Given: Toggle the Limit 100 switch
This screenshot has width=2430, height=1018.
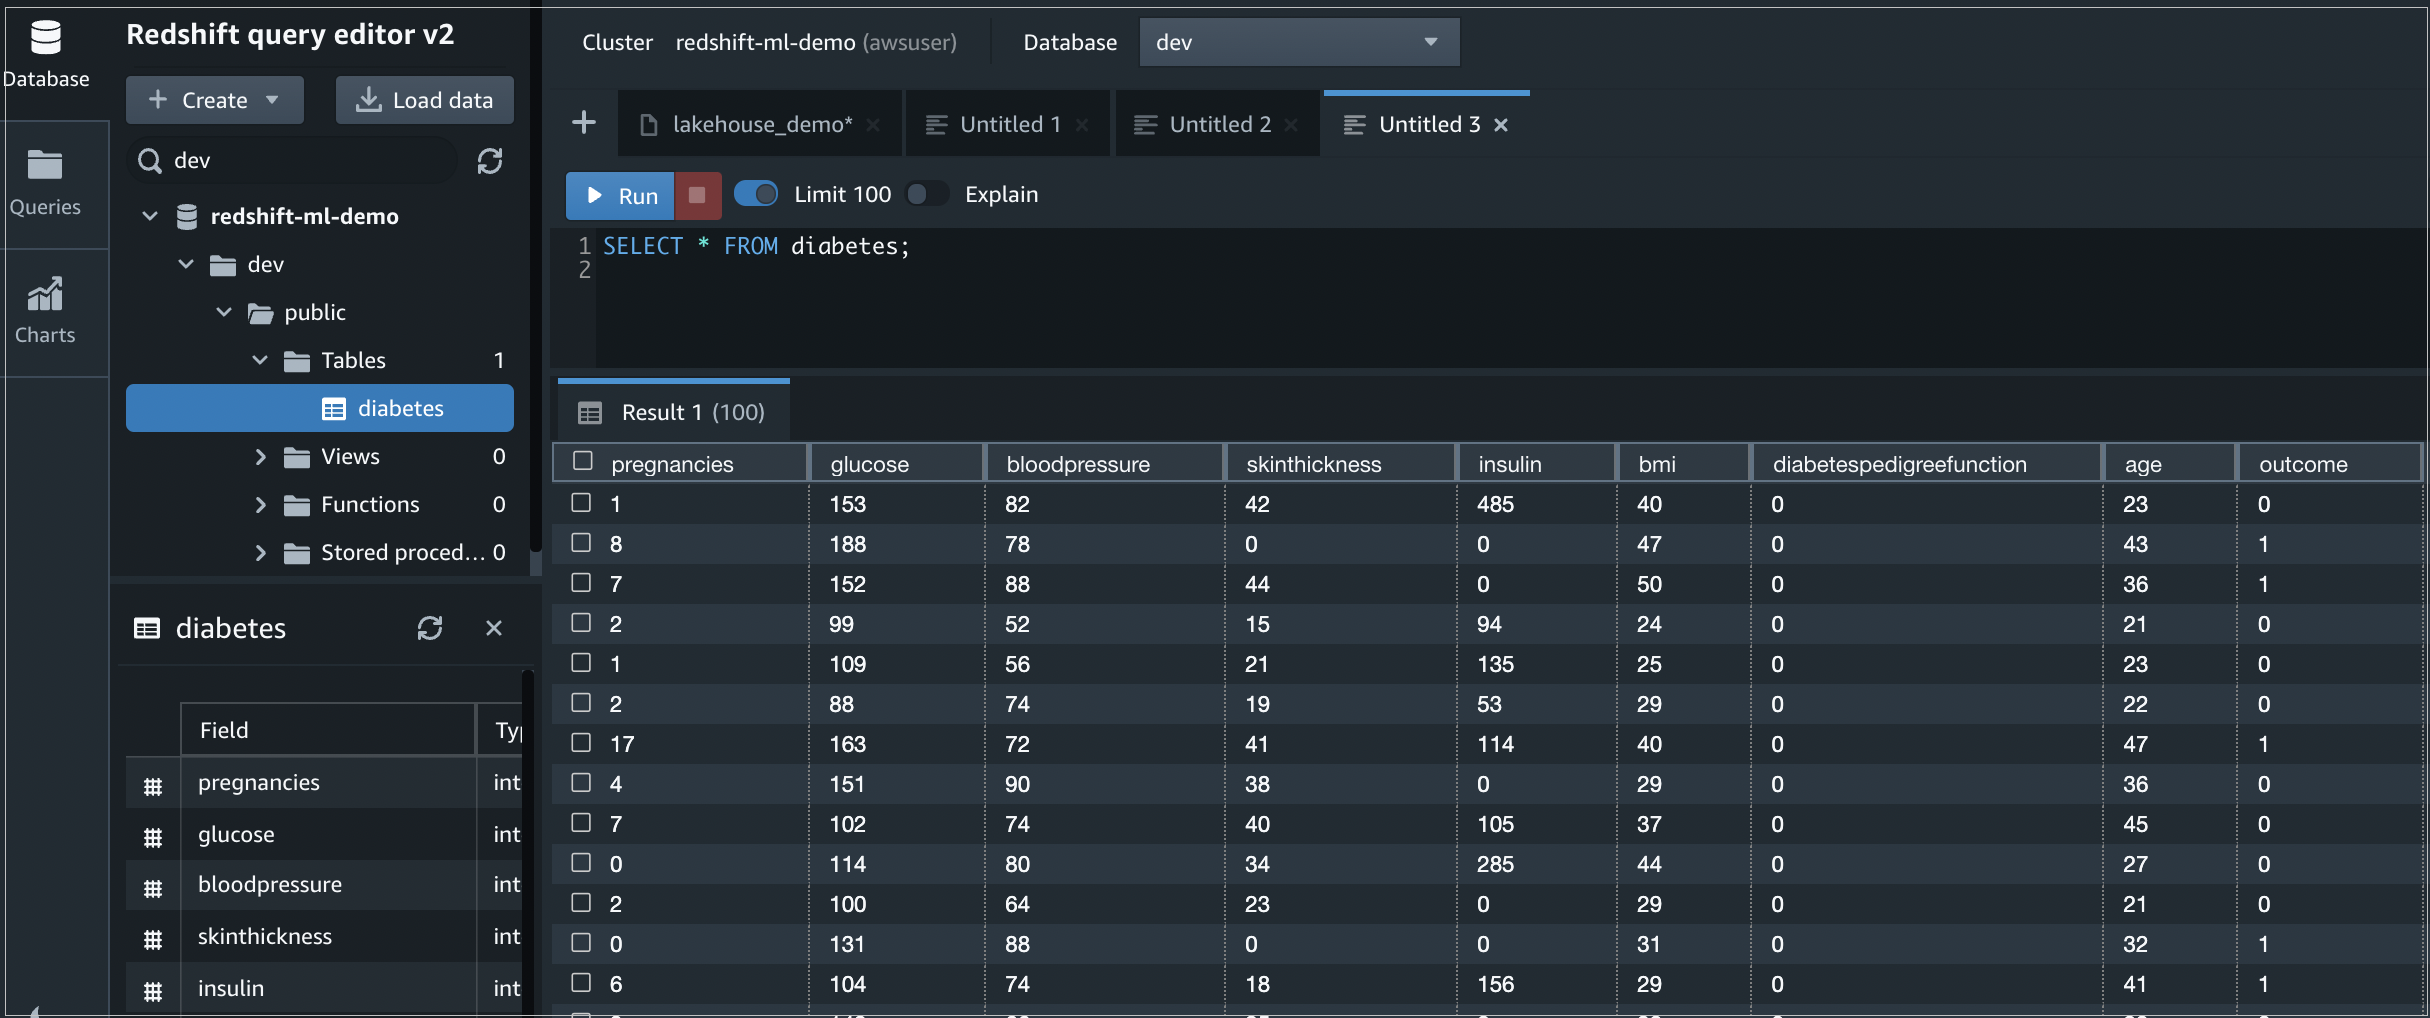Looking at the screenshot, I should 756,194.
